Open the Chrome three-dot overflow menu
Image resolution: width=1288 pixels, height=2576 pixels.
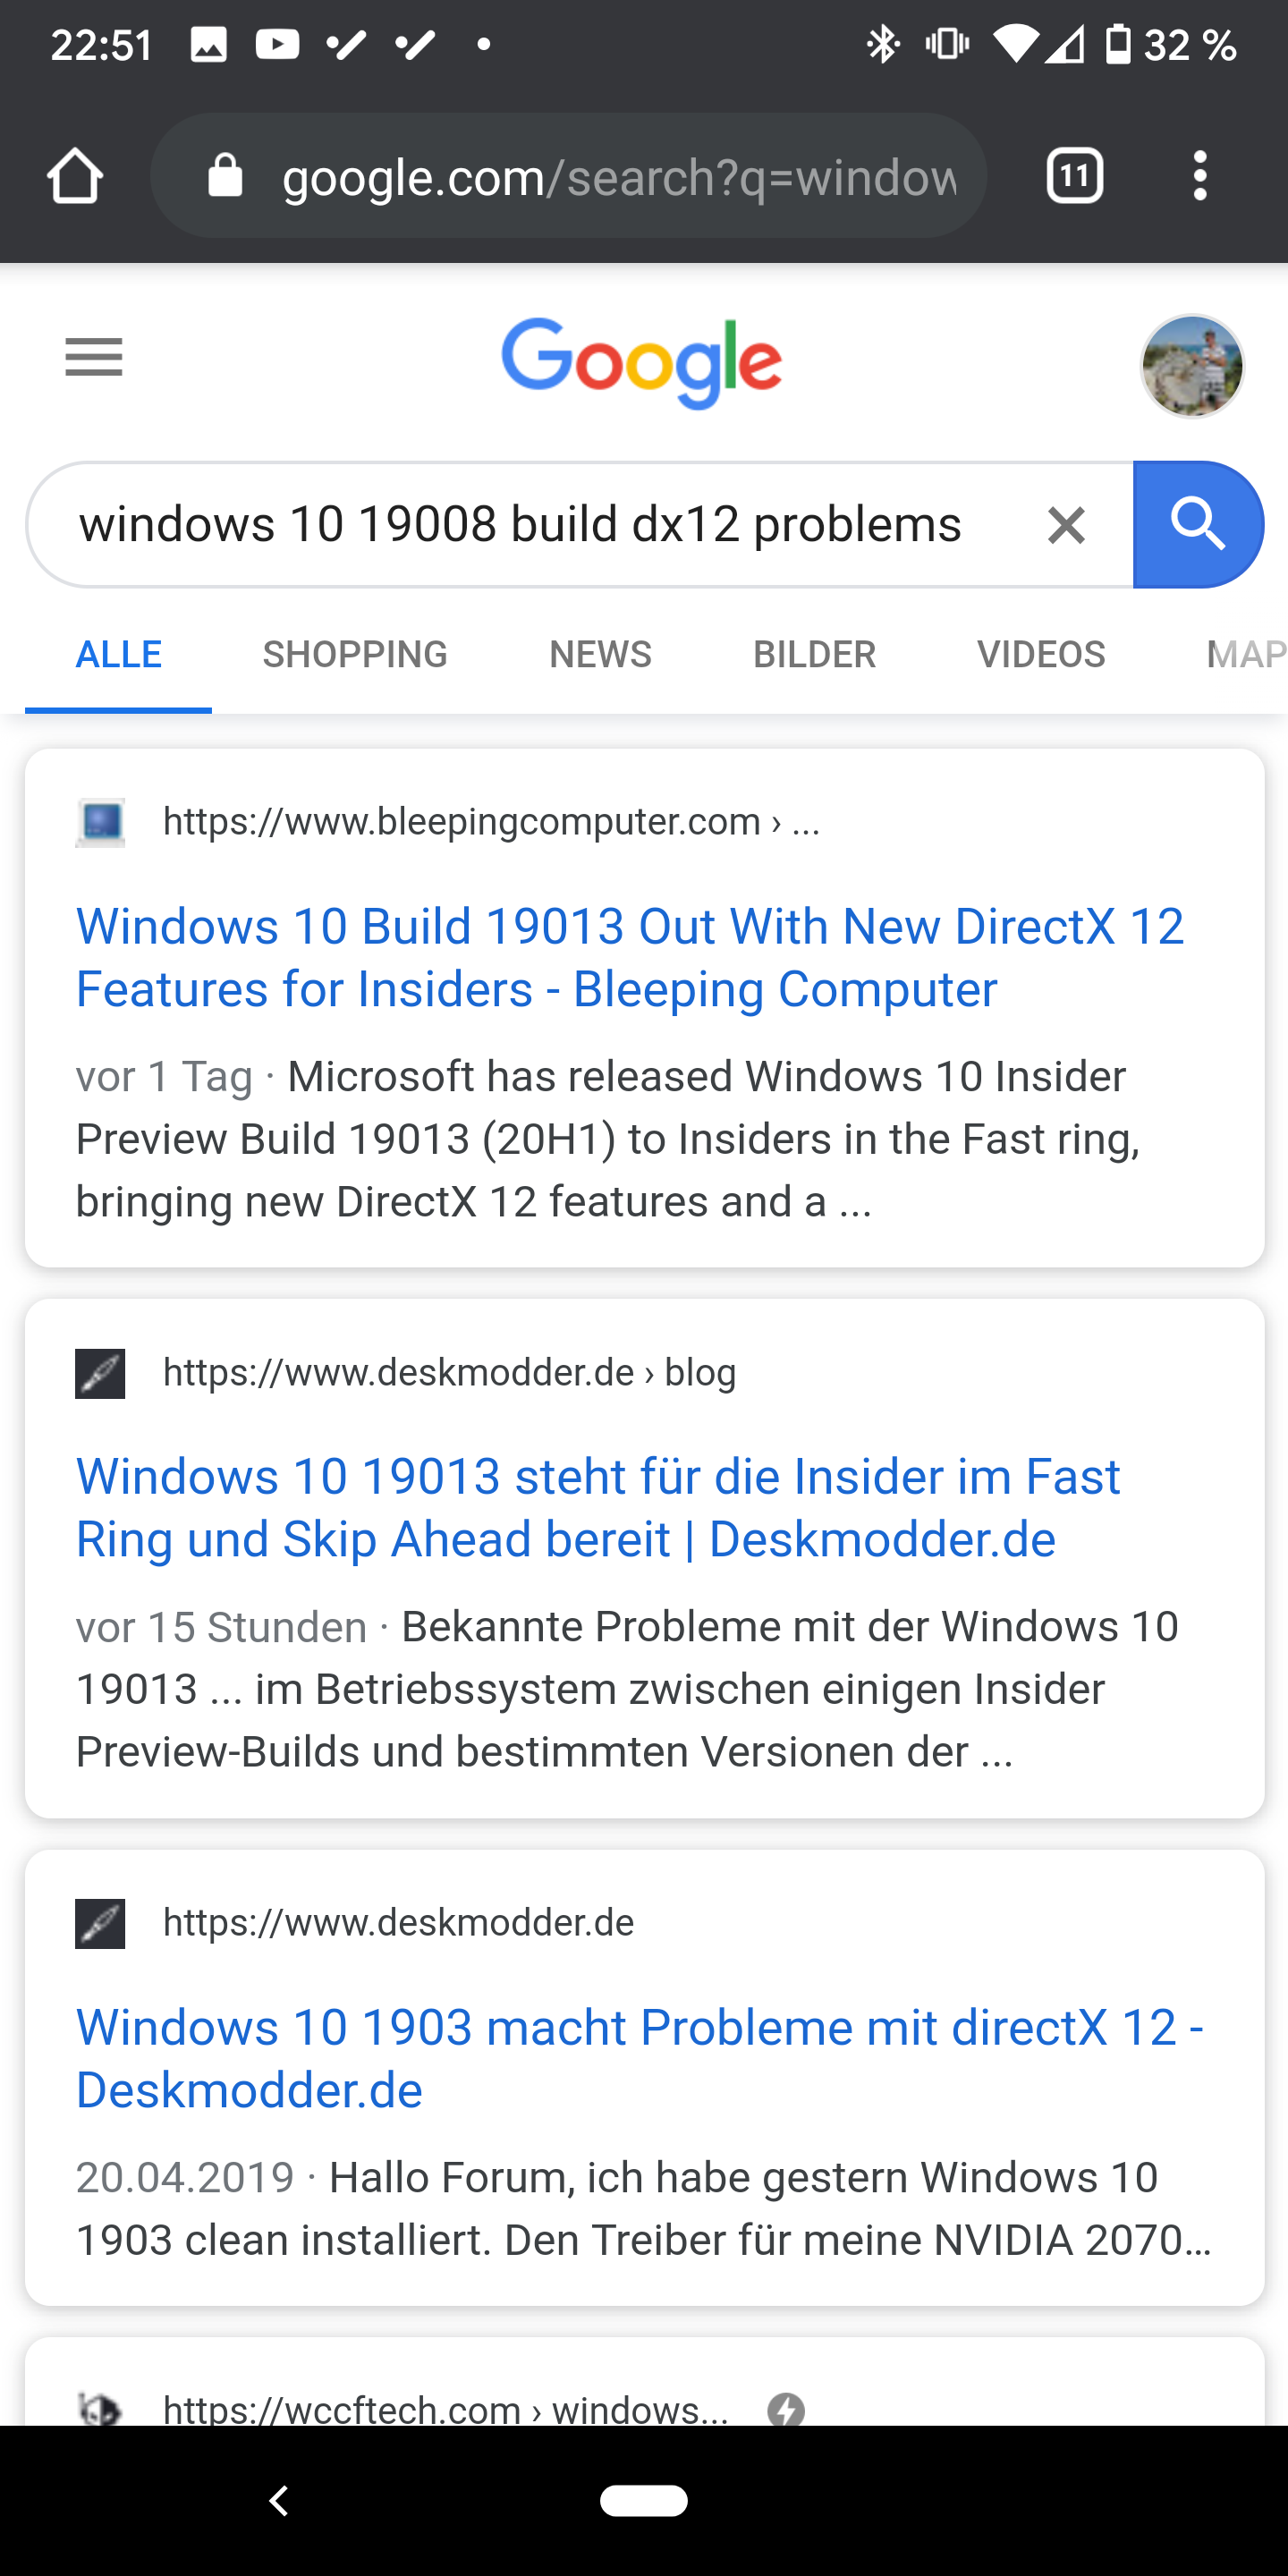coord(1199,175)
